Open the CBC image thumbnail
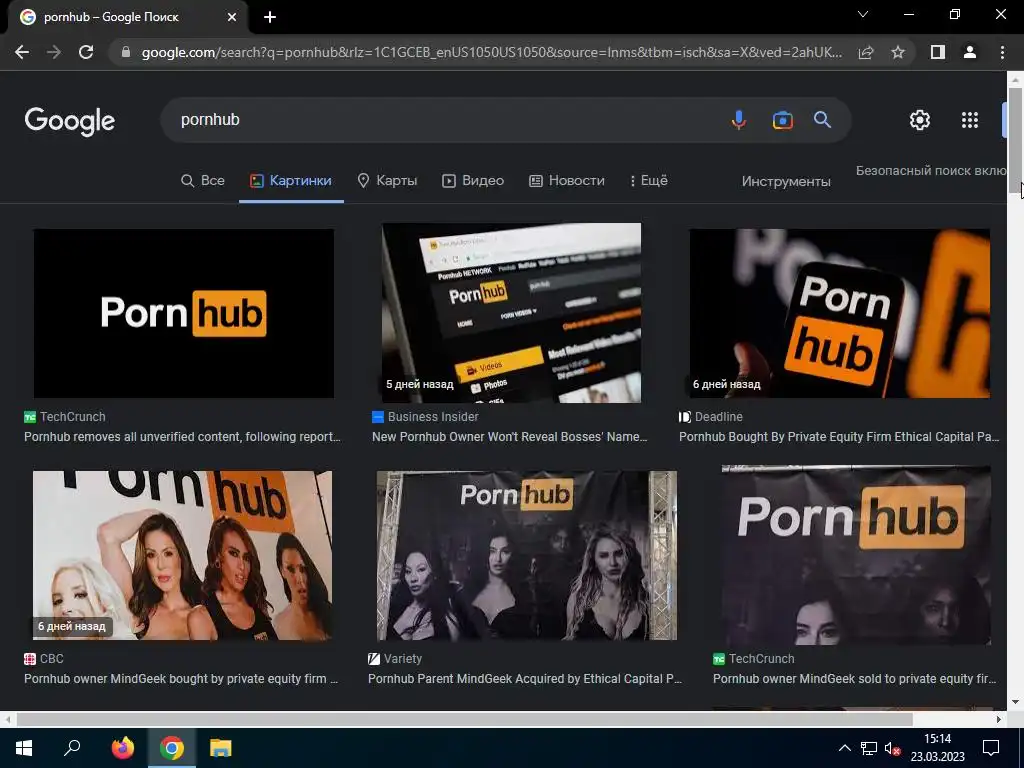The width and height of the screenshot is (1024, 768). coord(182,555)
